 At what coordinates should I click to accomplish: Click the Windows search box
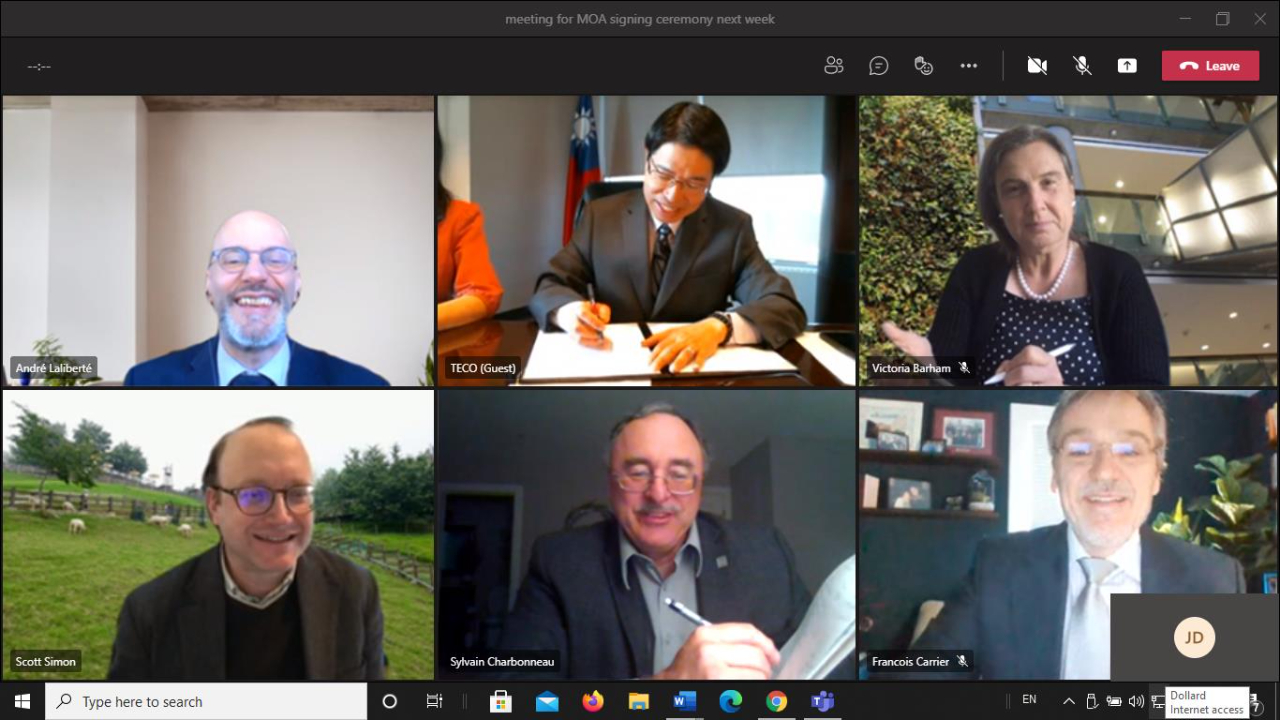click(x=207, y=701)
